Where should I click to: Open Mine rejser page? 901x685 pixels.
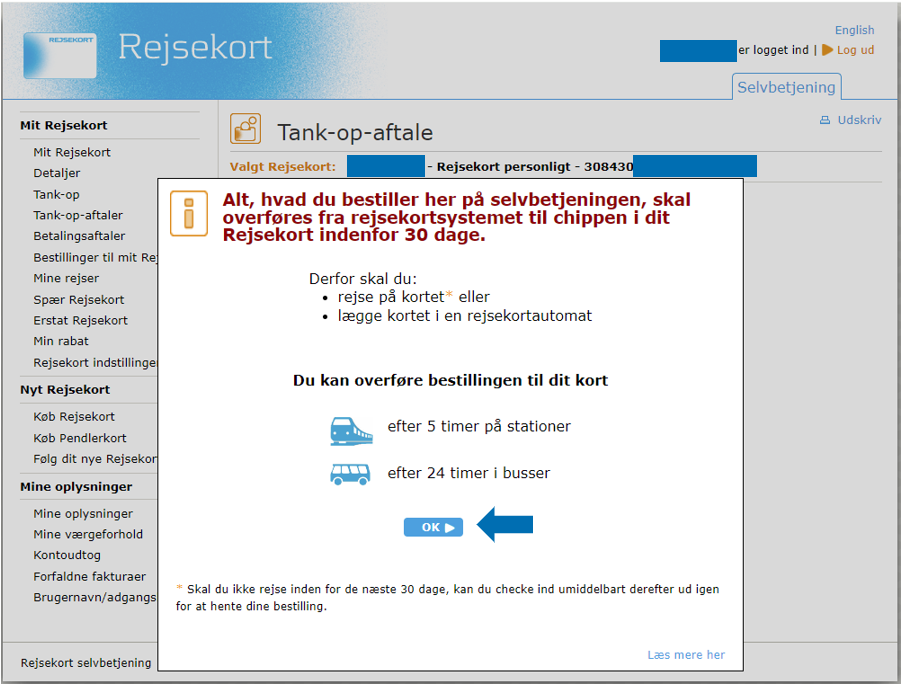(66, 279)
